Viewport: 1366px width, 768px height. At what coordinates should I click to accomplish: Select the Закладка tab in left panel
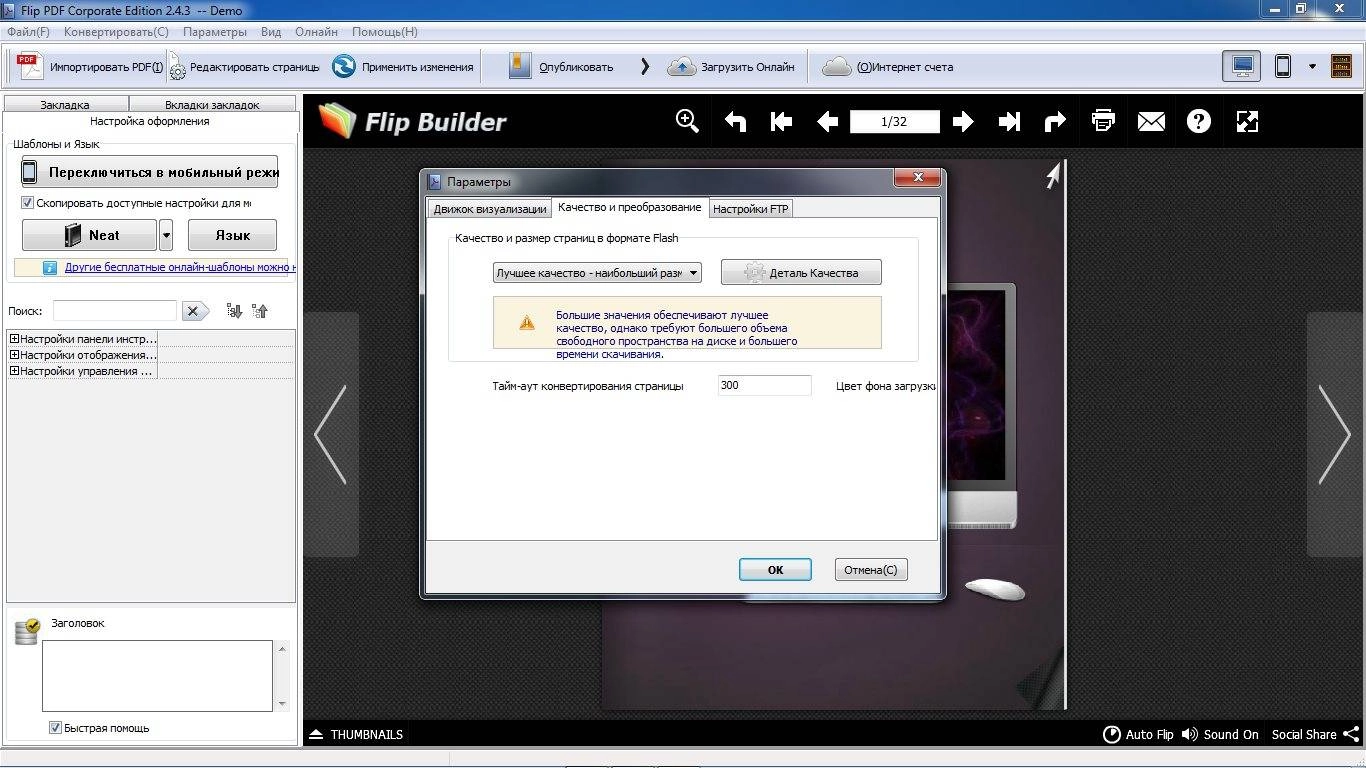[x=65, y=104]
